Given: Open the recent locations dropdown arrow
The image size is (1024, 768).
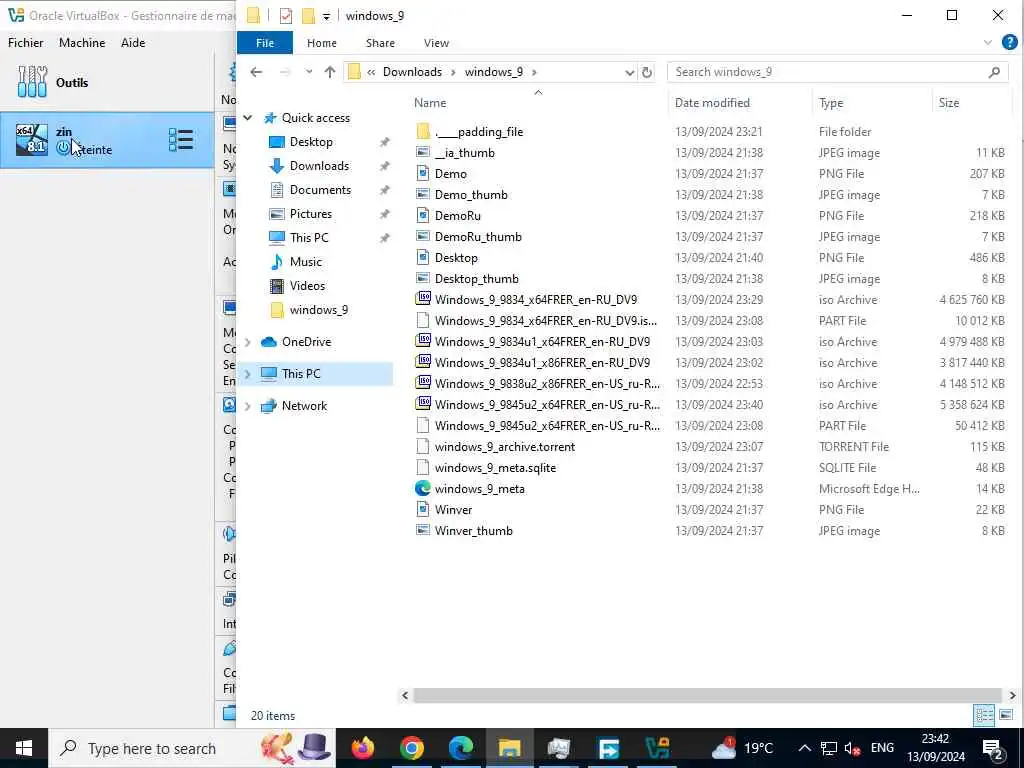Looking at the screenshot, I should coord(309,72).
